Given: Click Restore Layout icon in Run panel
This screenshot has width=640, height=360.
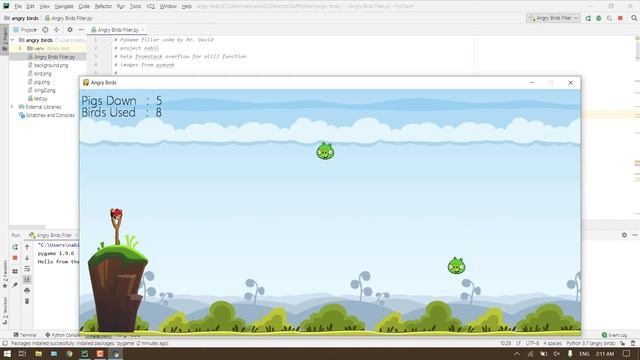Looking at the screenshot, I should click(15, 271).
